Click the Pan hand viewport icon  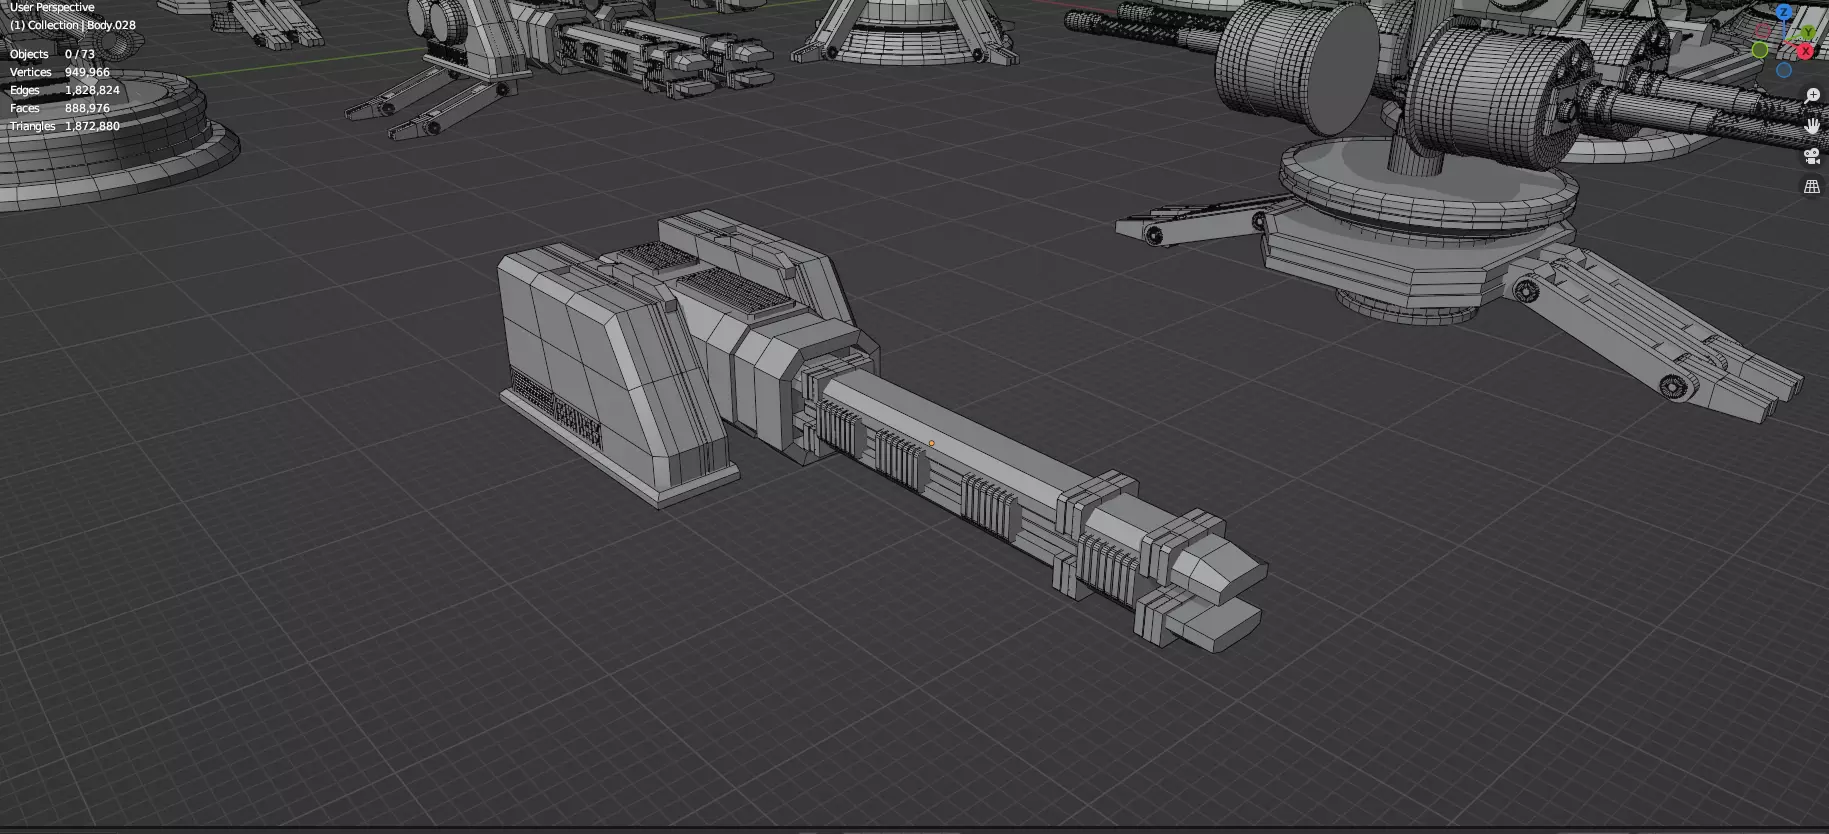pyautogui.click(x=1812, y=126)
